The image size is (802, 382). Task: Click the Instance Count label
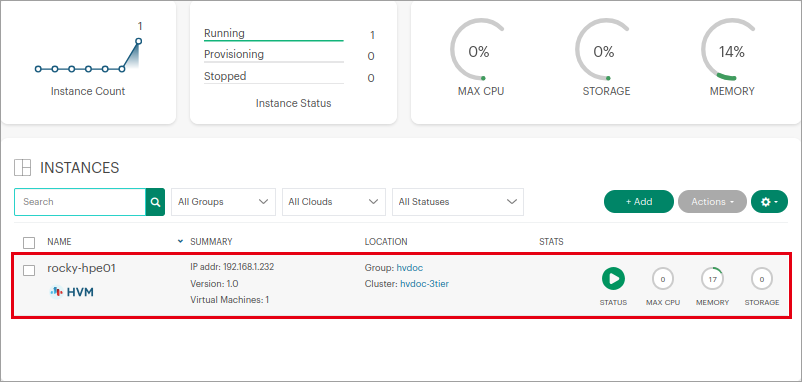click(88, 92)
